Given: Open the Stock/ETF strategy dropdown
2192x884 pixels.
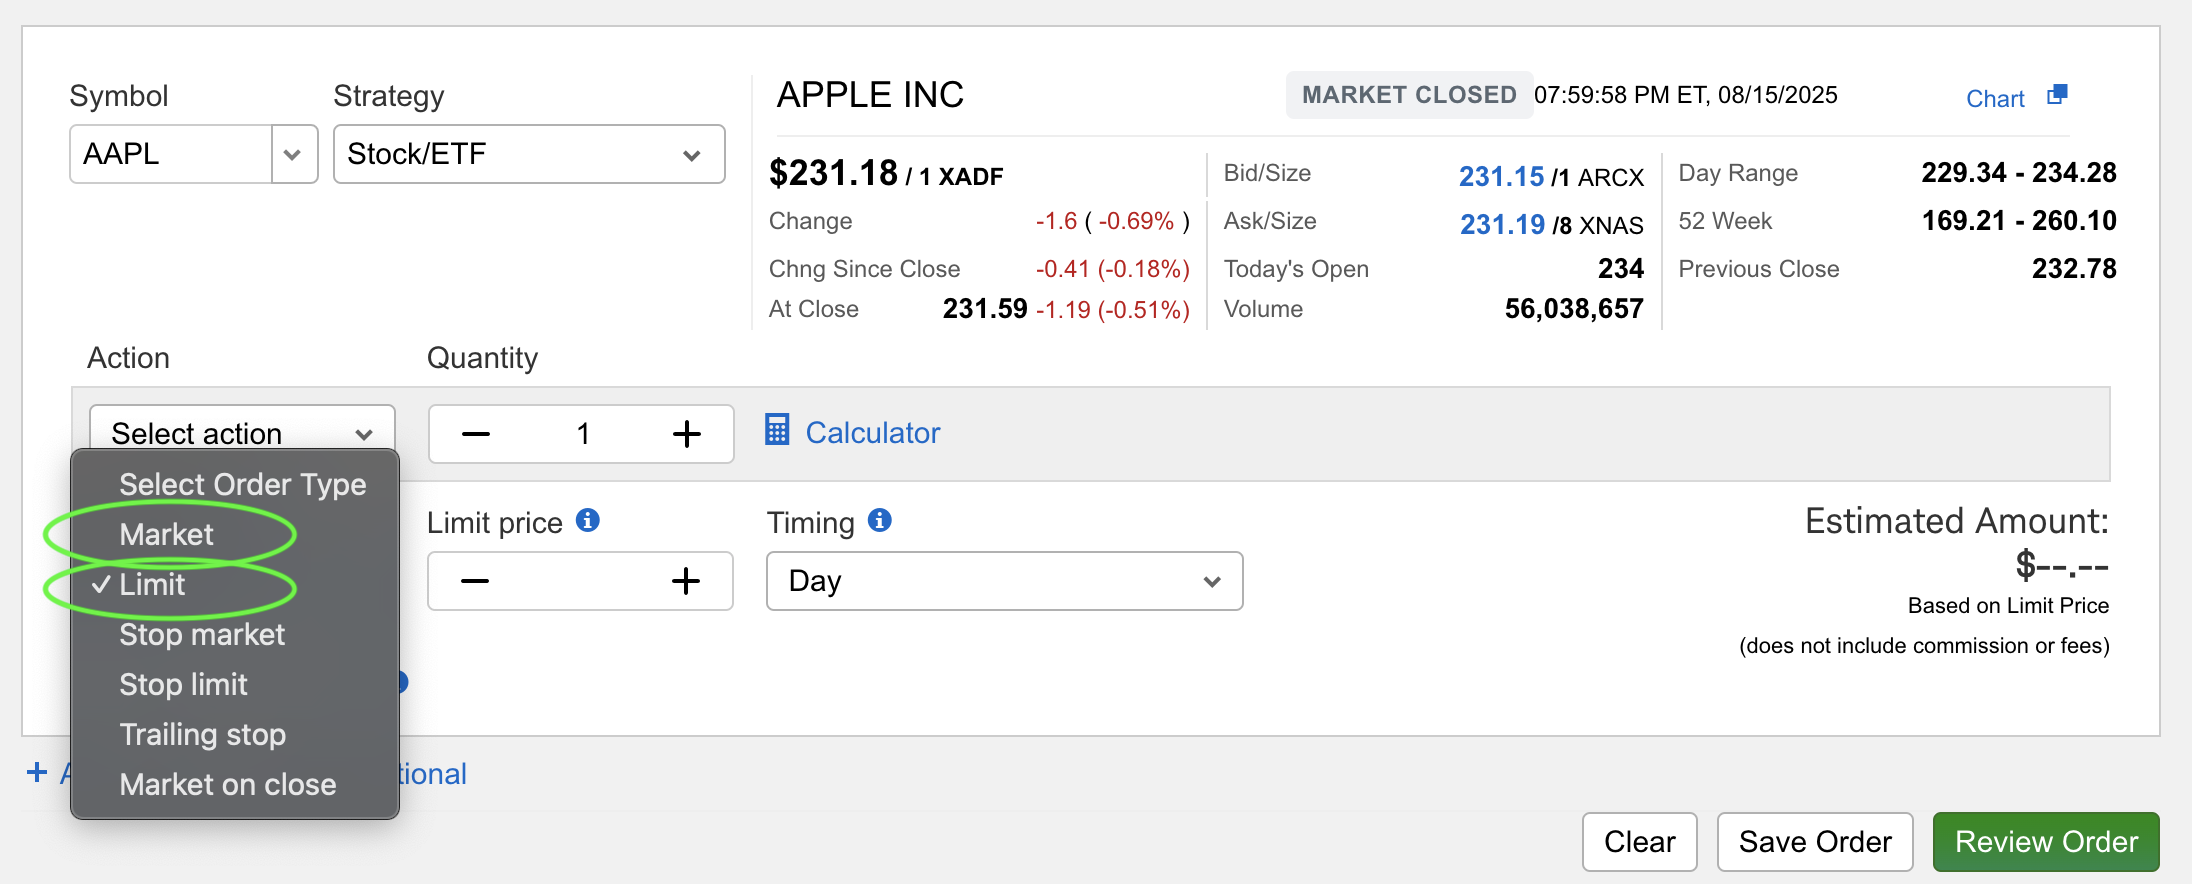Looking at the screenshot, I should [528, 155].
